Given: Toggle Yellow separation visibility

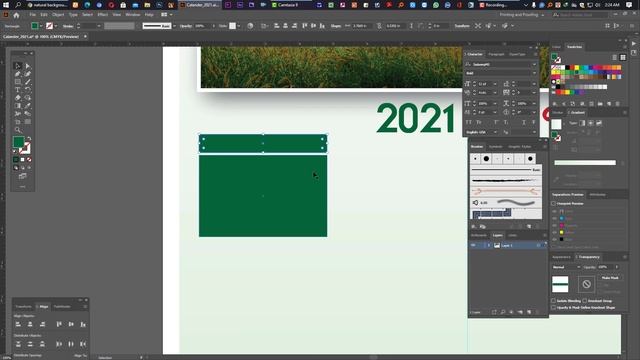Looking at the screenshot, I should coord(554,233).
